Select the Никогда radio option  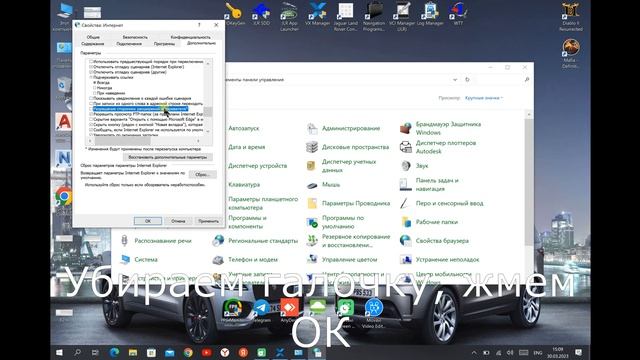point(95,88)
